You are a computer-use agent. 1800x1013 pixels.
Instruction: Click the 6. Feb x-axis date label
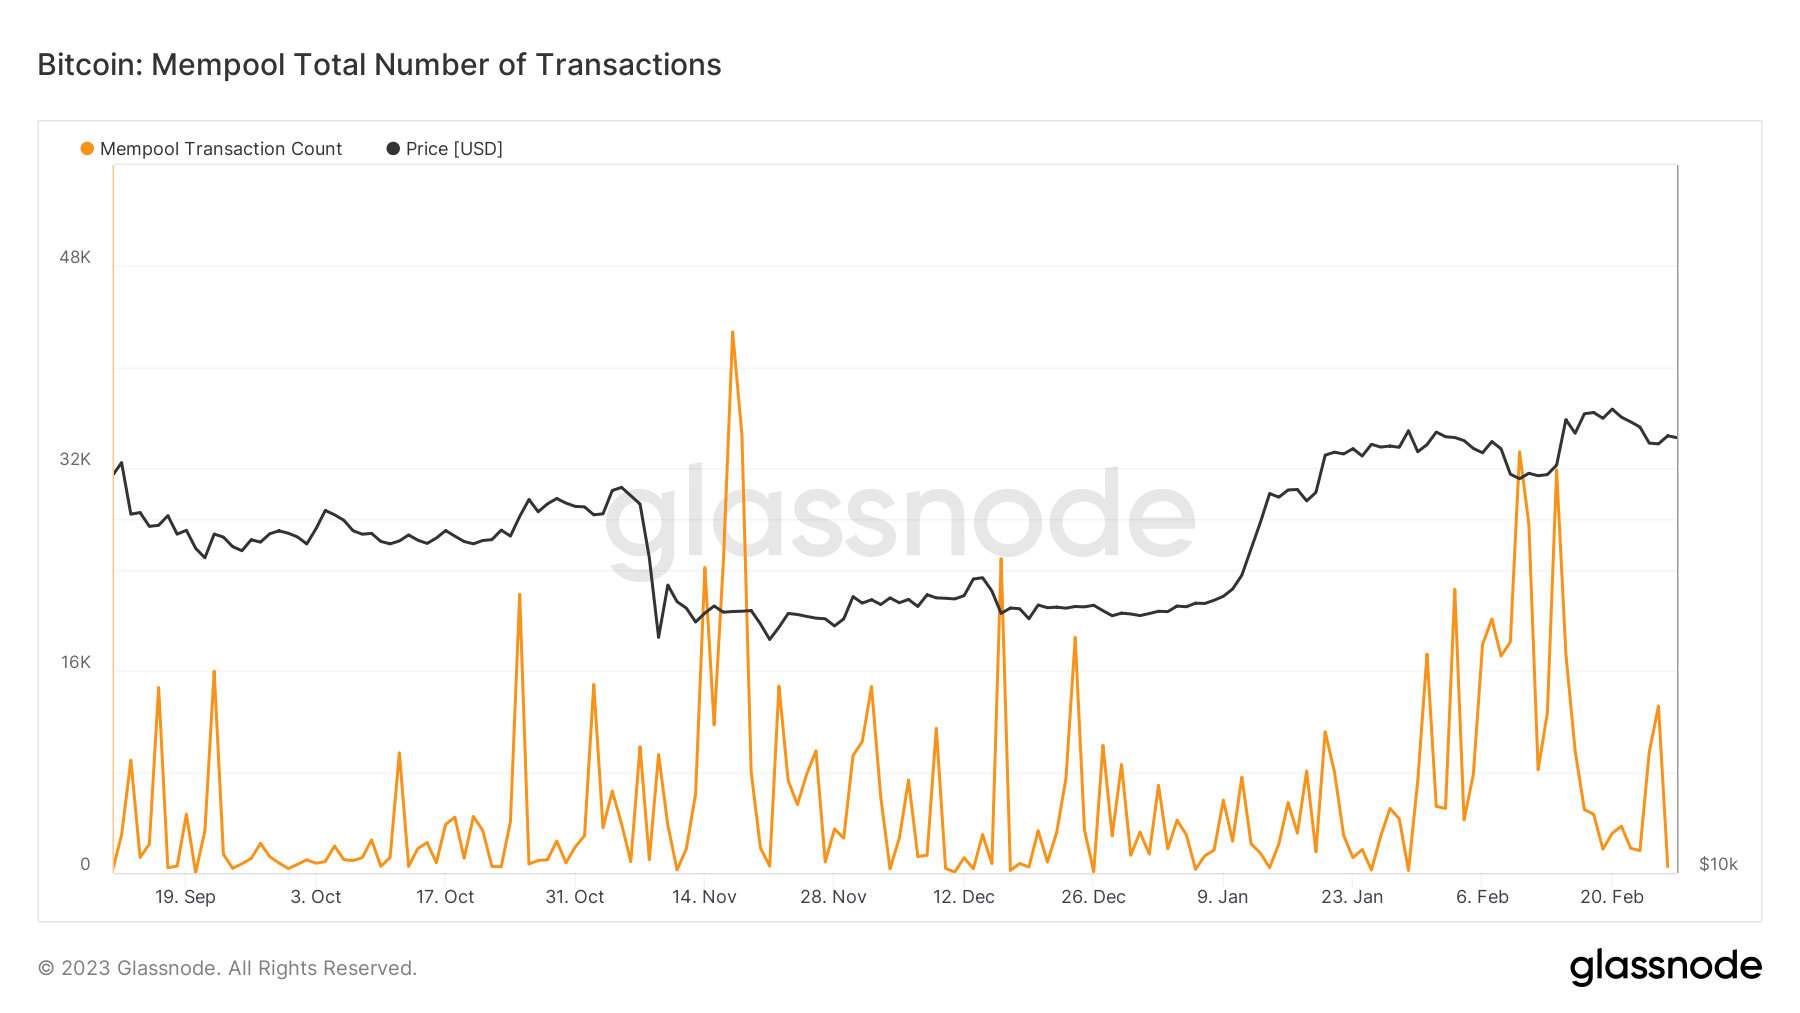1482,897
